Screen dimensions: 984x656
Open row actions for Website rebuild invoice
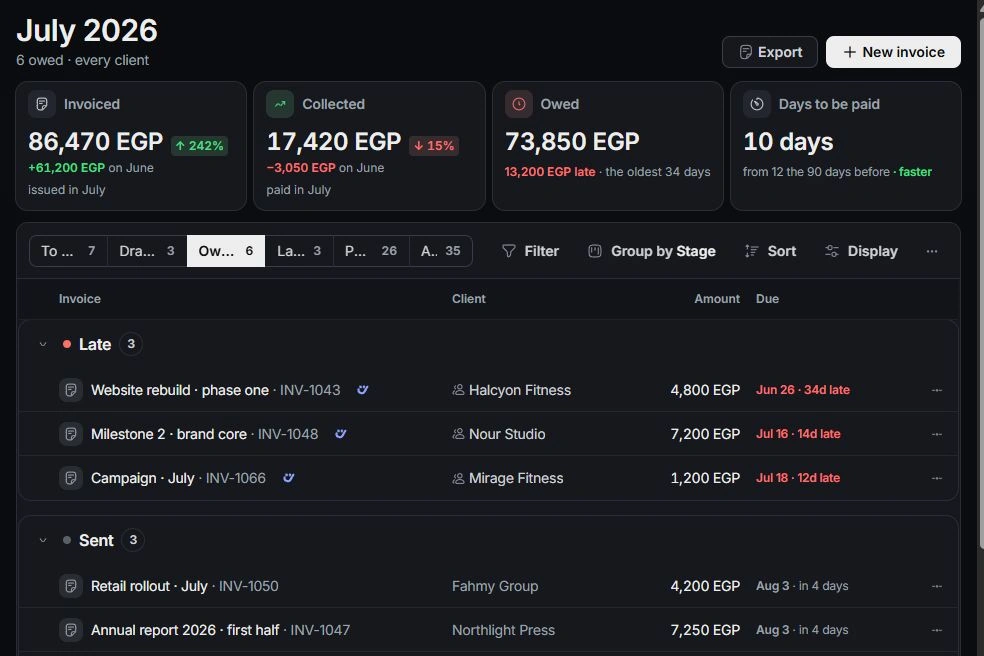click(x=936, y=390)
